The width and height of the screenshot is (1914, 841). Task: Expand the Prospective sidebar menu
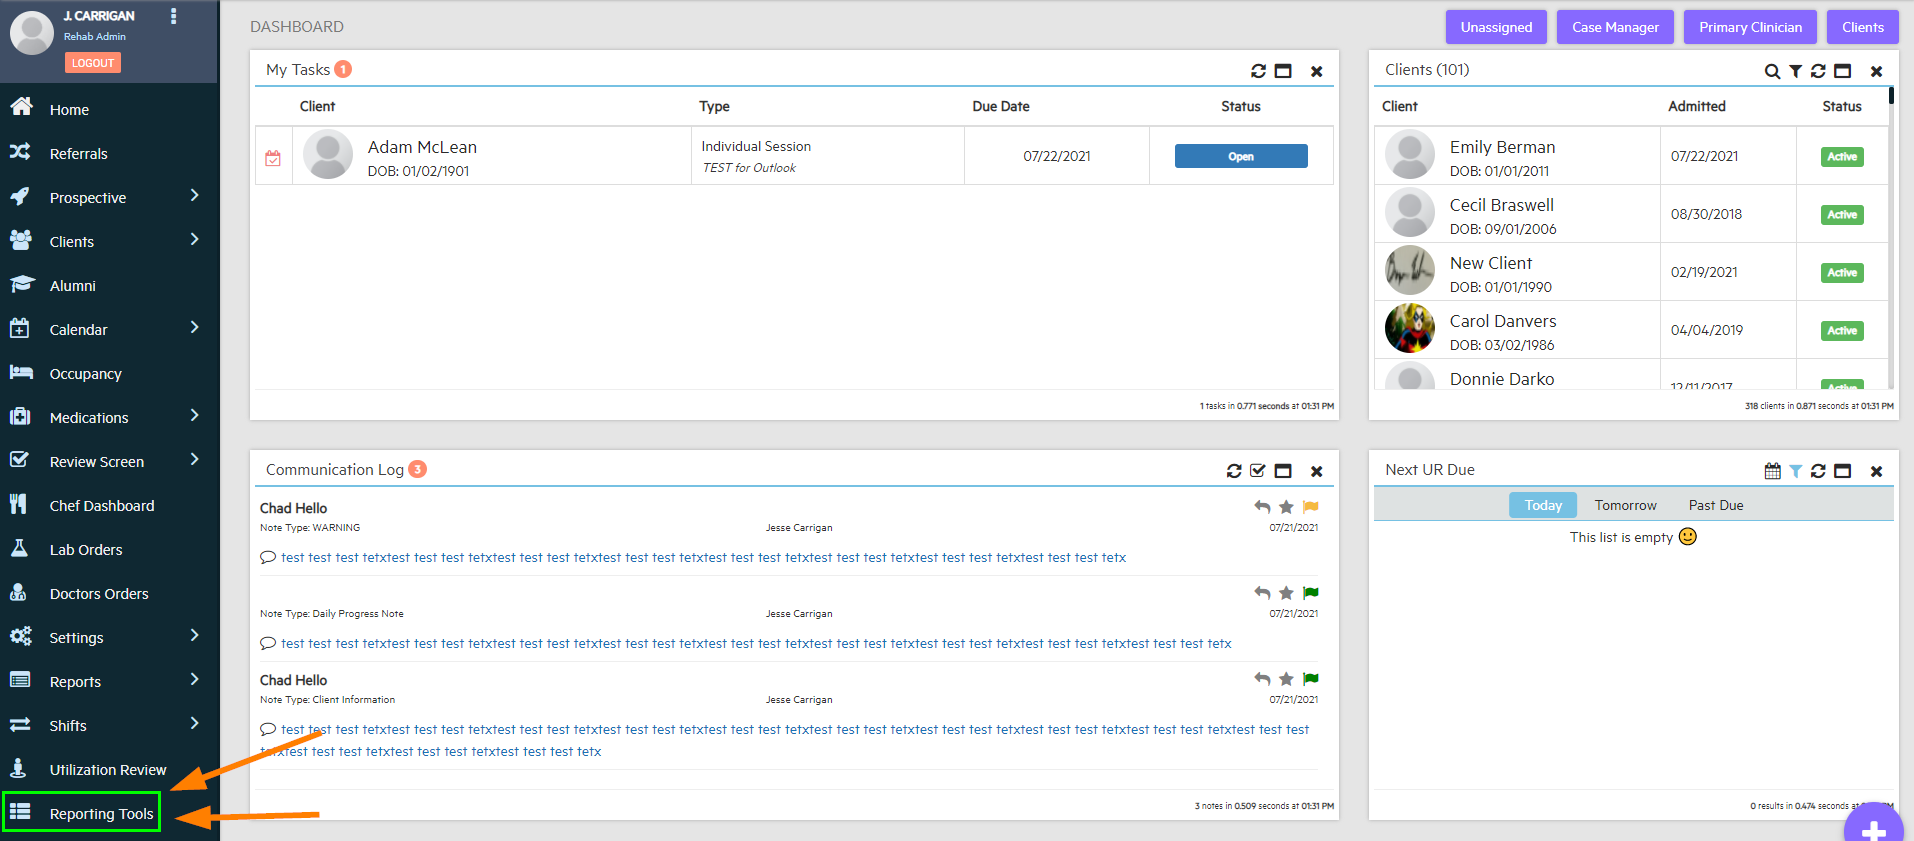tap(194, 196)
